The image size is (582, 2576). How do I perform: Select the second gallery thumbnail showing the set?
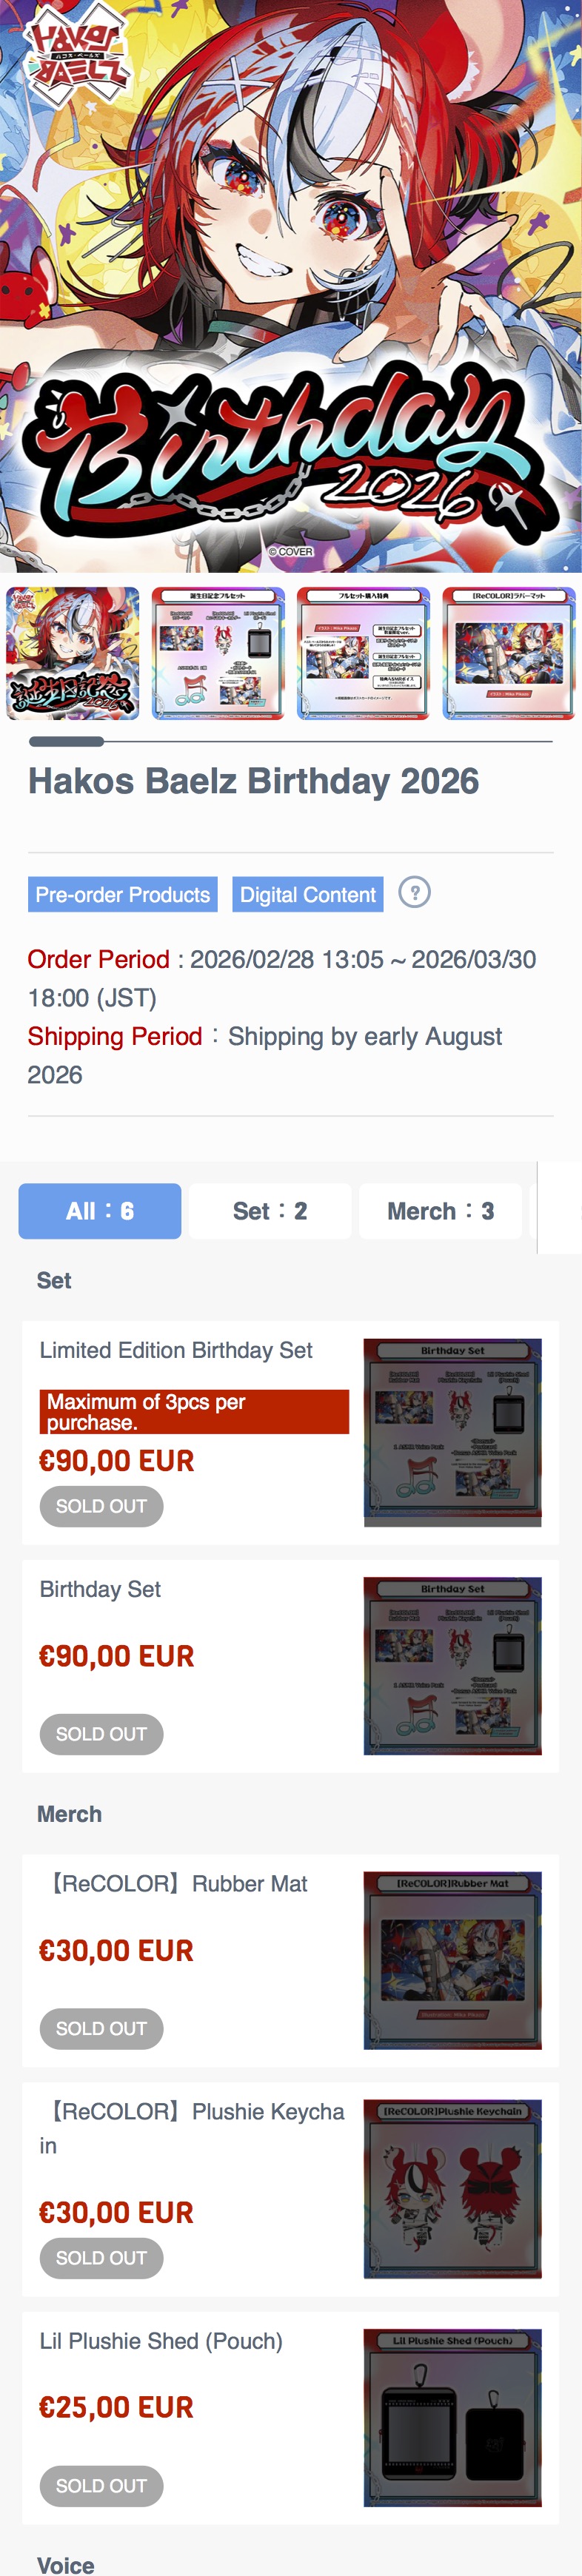(218, 653)
